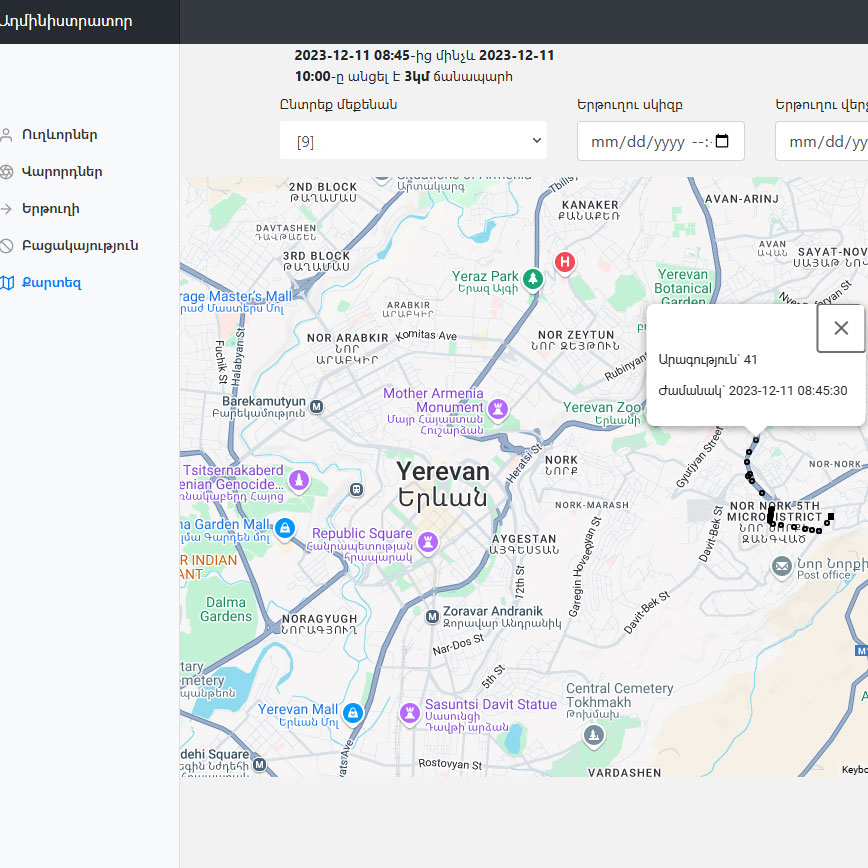Screen dimensions: 868x868
Task: Click the 'Komitas Ave' street label
Action: pos(426,335)
